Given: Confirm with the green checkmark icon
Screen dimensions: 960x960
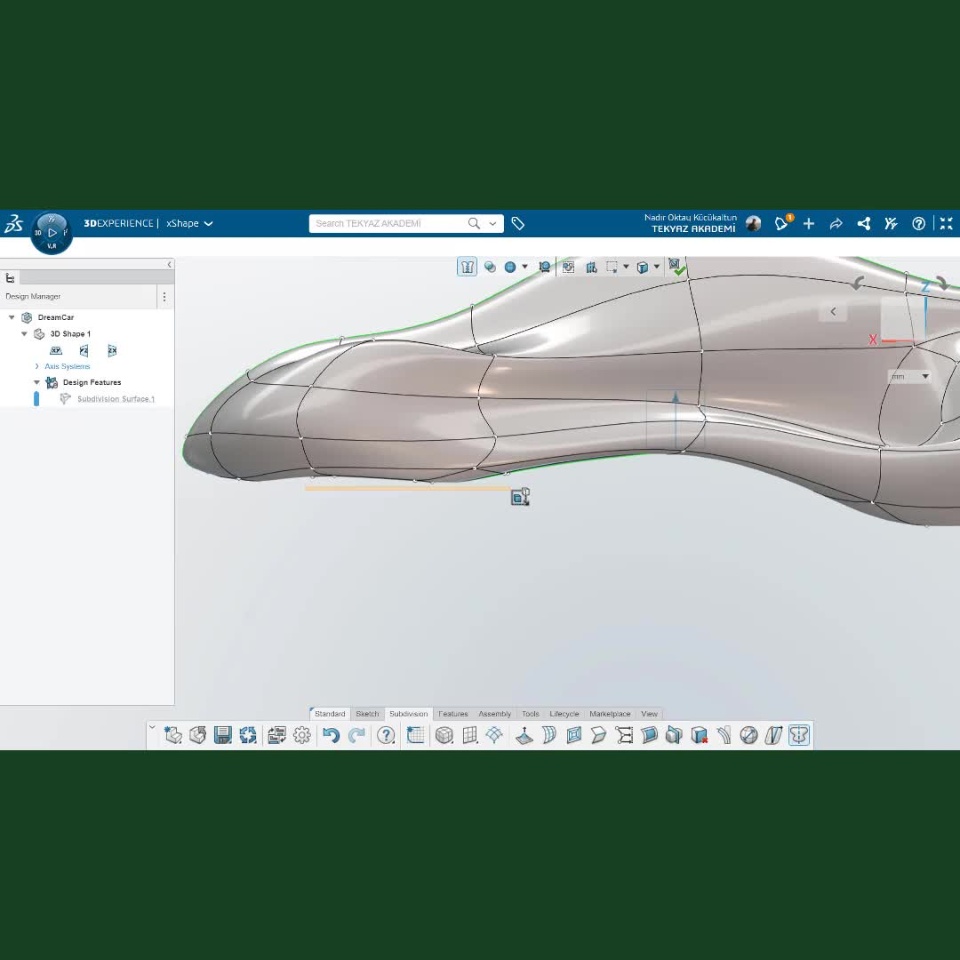Looking at the screenshot, I should coord(677,267).
